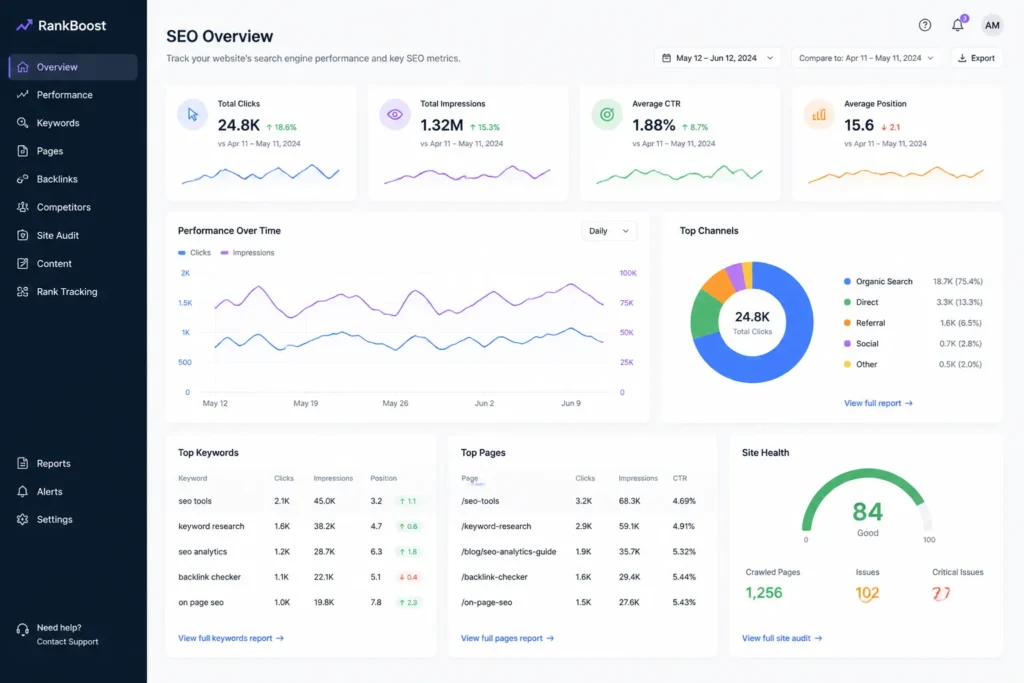Open notifications bell in the header

(x=957, y=25)
